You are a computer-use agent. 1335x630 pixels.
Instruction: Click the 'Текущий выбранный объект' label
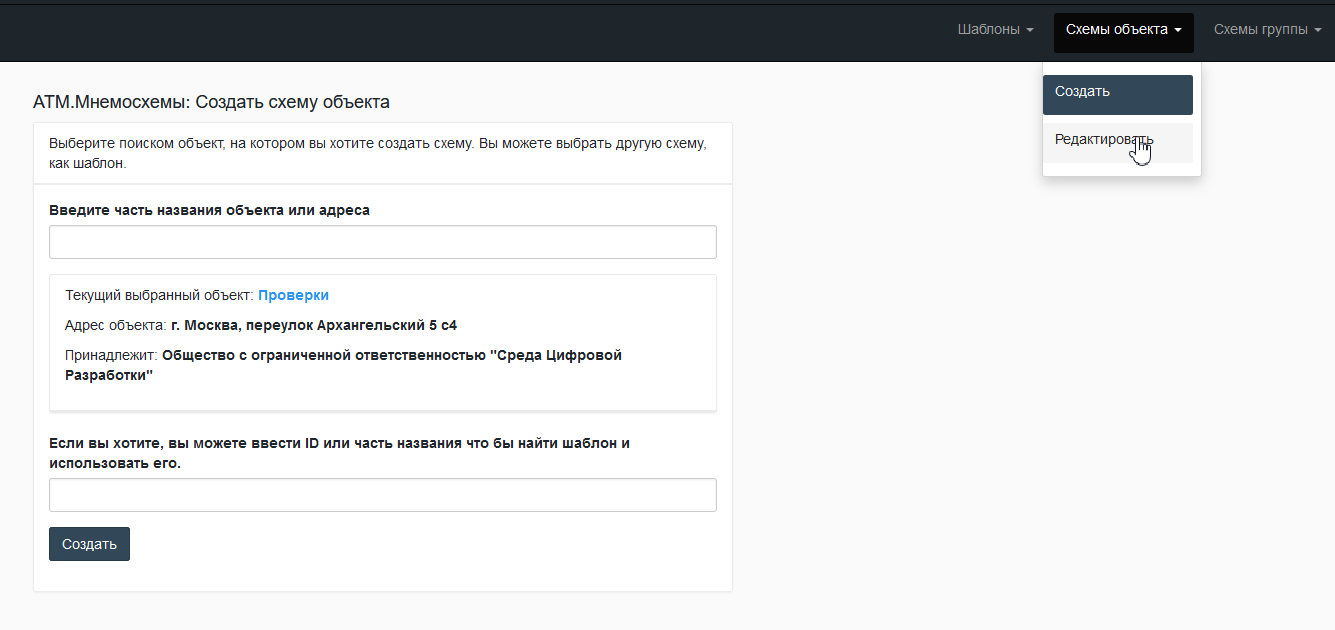159,295
